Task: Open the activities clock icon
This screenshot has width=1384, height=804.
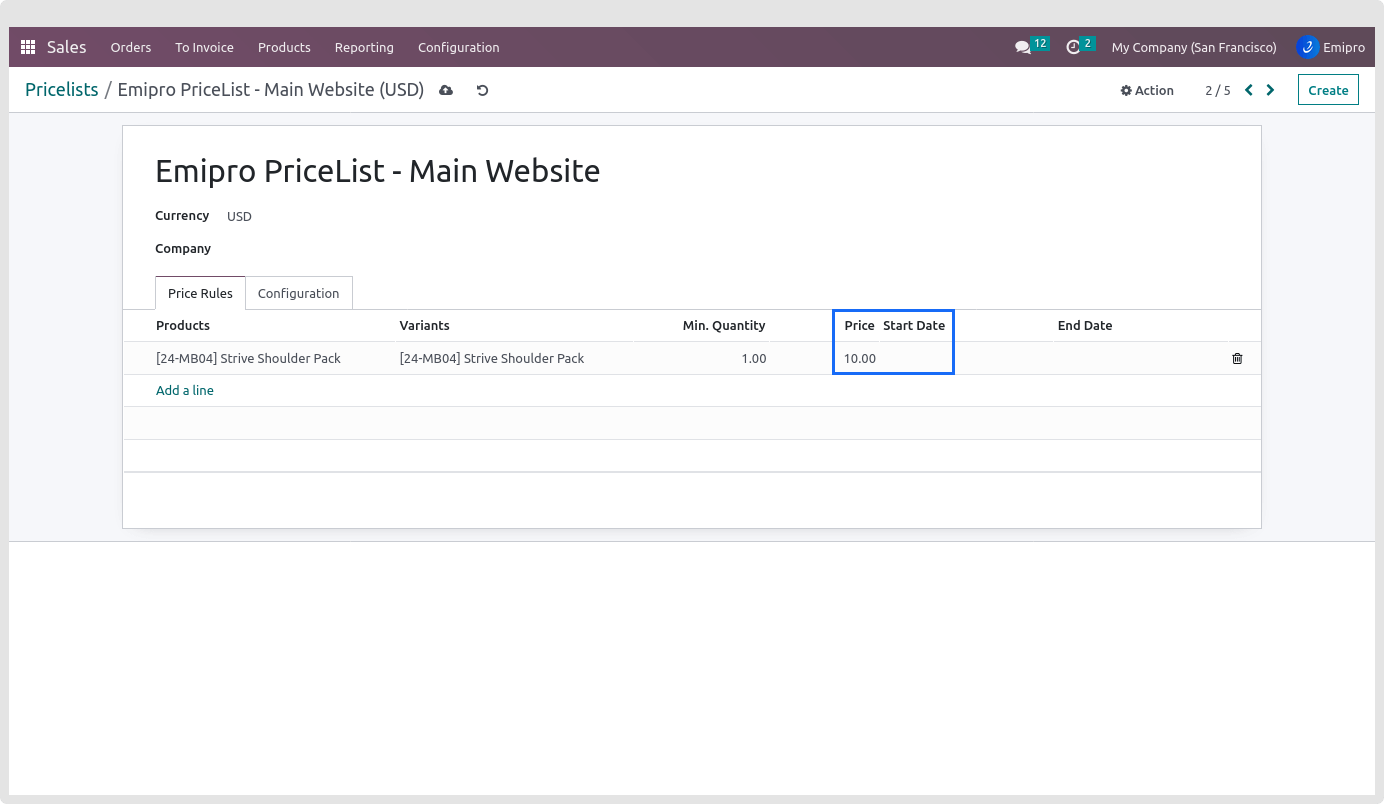Action: coord(1073,47)
